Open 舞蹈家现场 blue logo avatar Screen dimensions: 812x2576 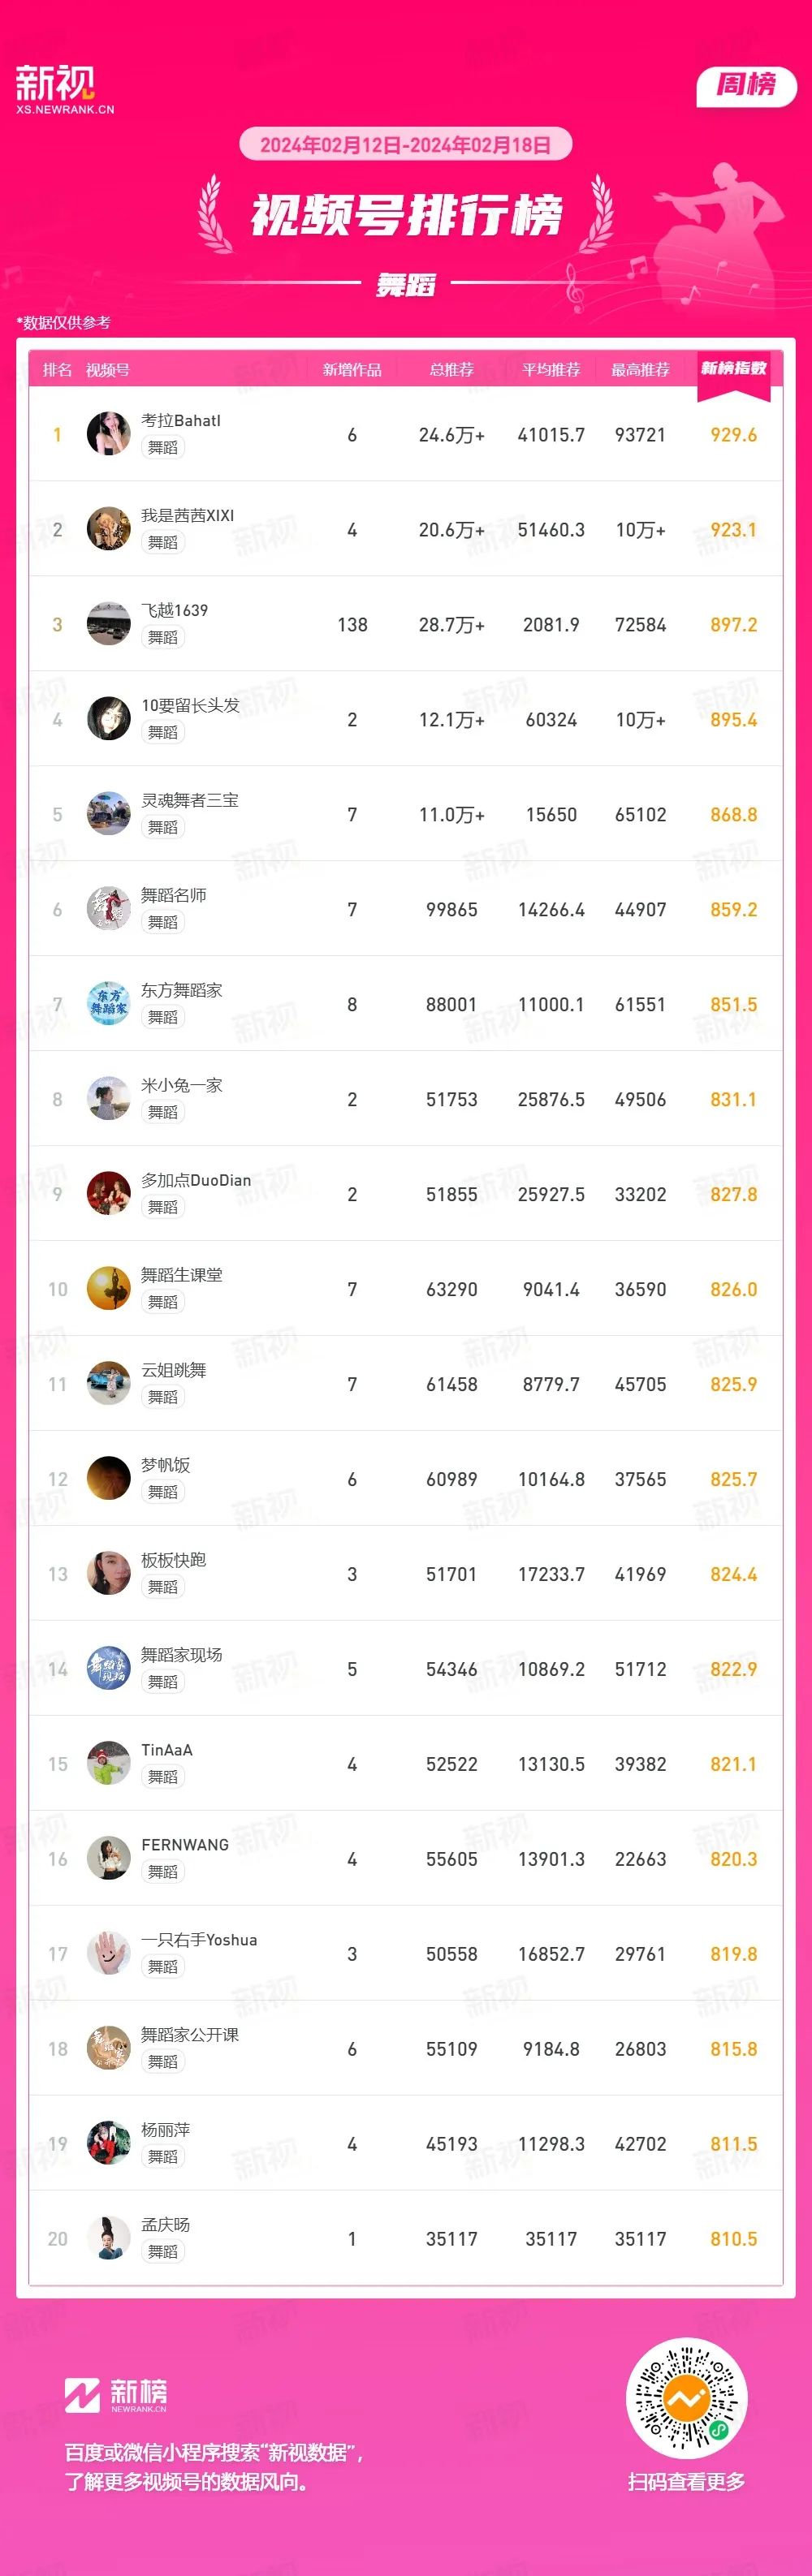point(108,1669)
